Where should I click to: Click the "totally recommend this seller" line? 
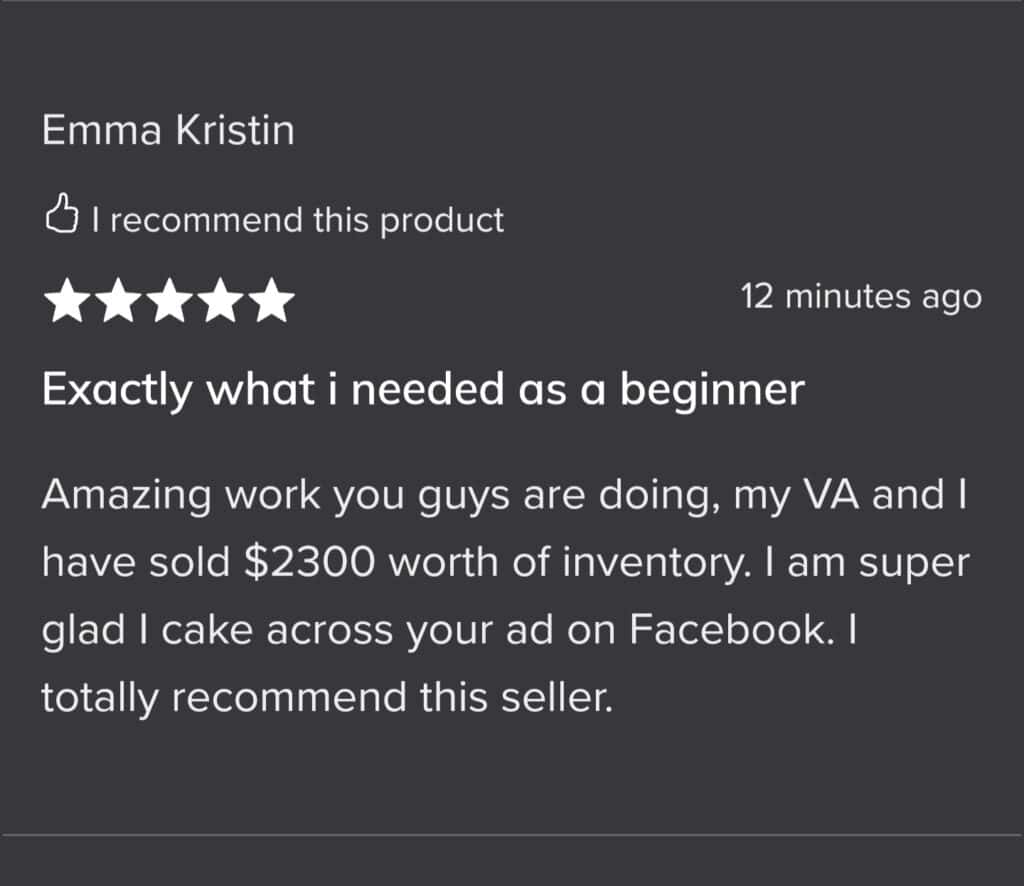325,698
